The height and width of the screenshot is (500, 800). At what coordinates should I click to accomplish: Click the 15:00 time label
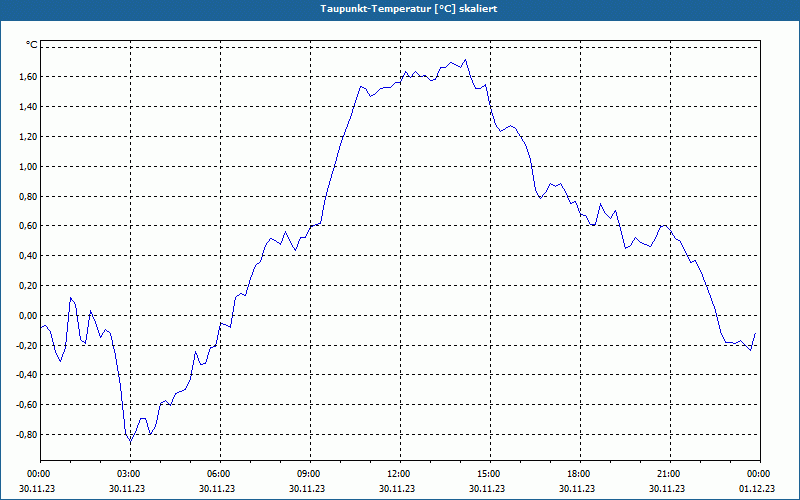point(490,474)
